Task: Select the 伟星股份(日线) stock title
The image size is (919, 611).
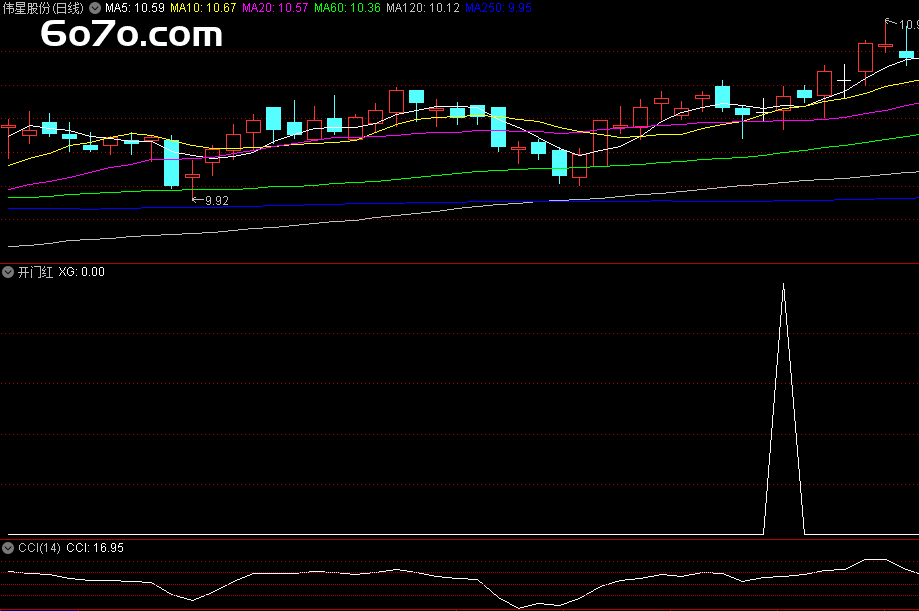Action: (43, 8)
